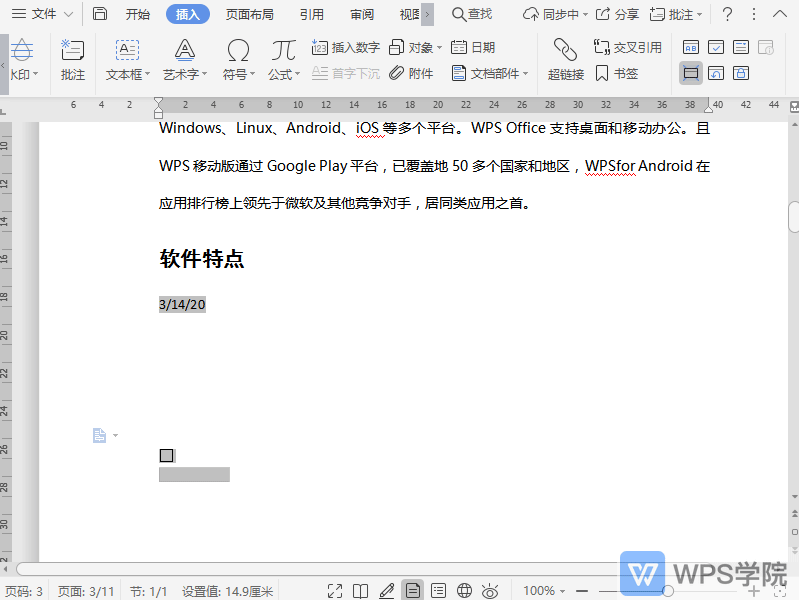The width and height of the screenshot is (799, 600).
Task: Toggle the checkbox form field in document
Action: (x=166, y=455)
